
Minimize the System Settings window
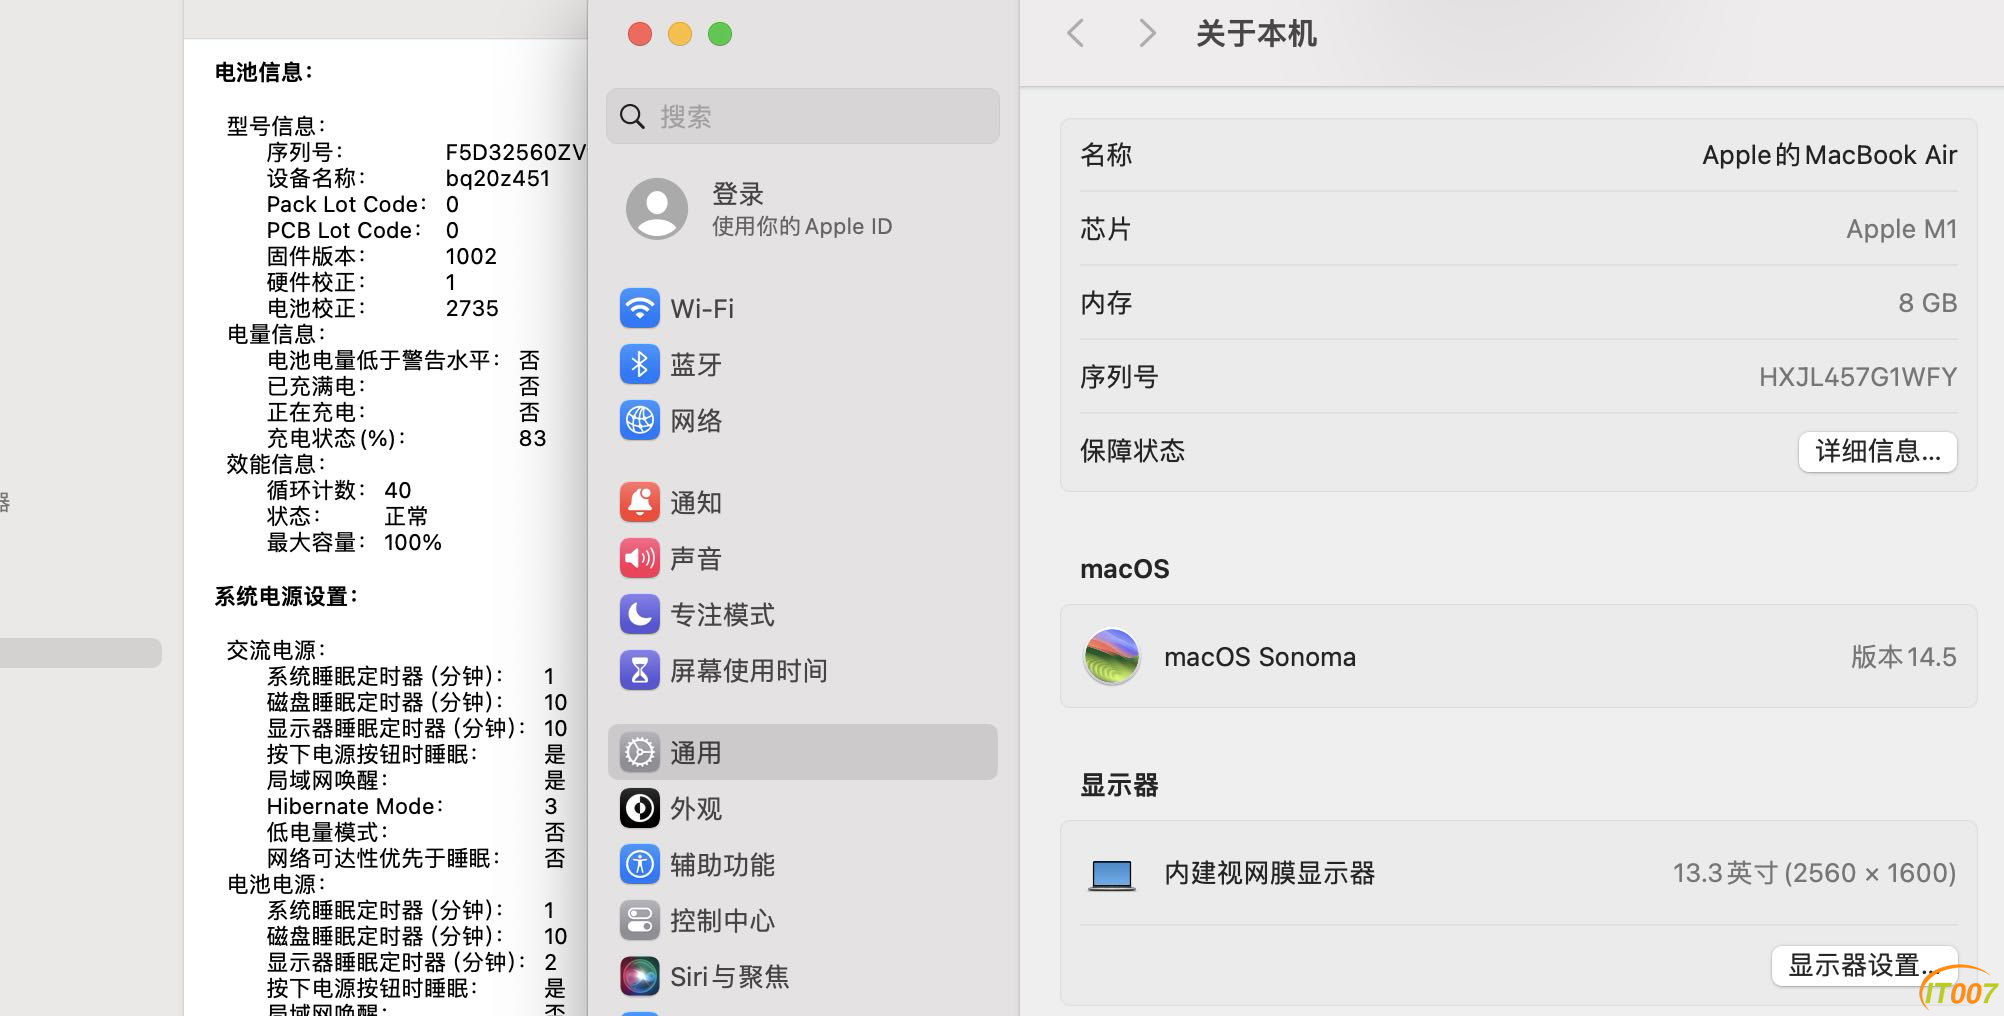[x=680, y=34]
